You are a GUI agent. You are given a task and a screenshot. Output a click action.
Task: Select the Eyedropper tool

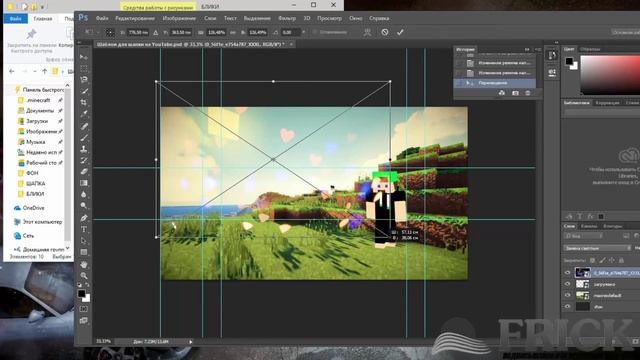[84, 114]
